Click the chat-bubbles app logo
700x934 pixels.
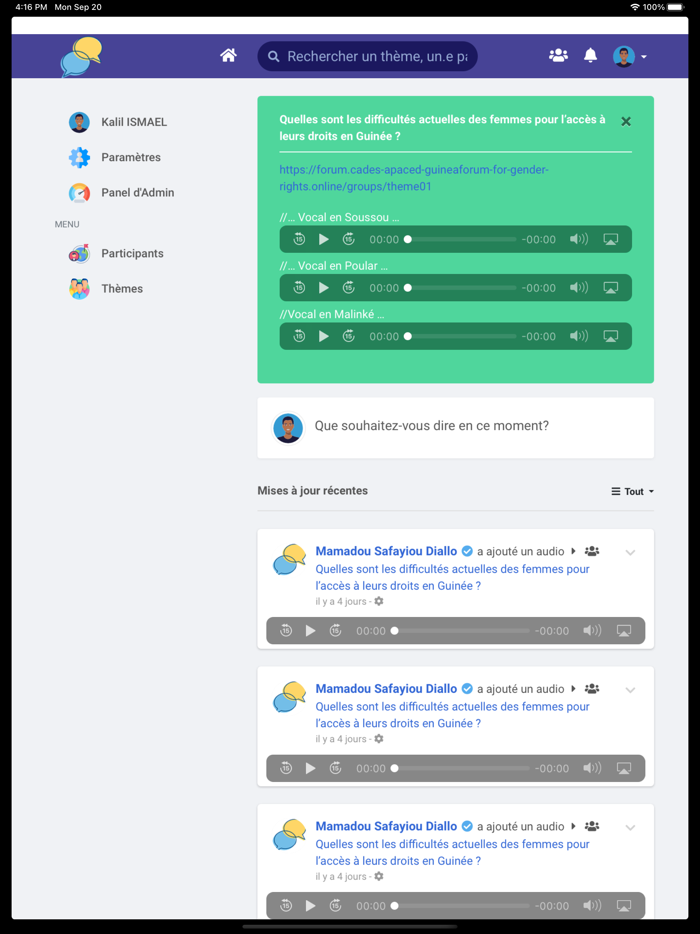[x=80, y=56]
